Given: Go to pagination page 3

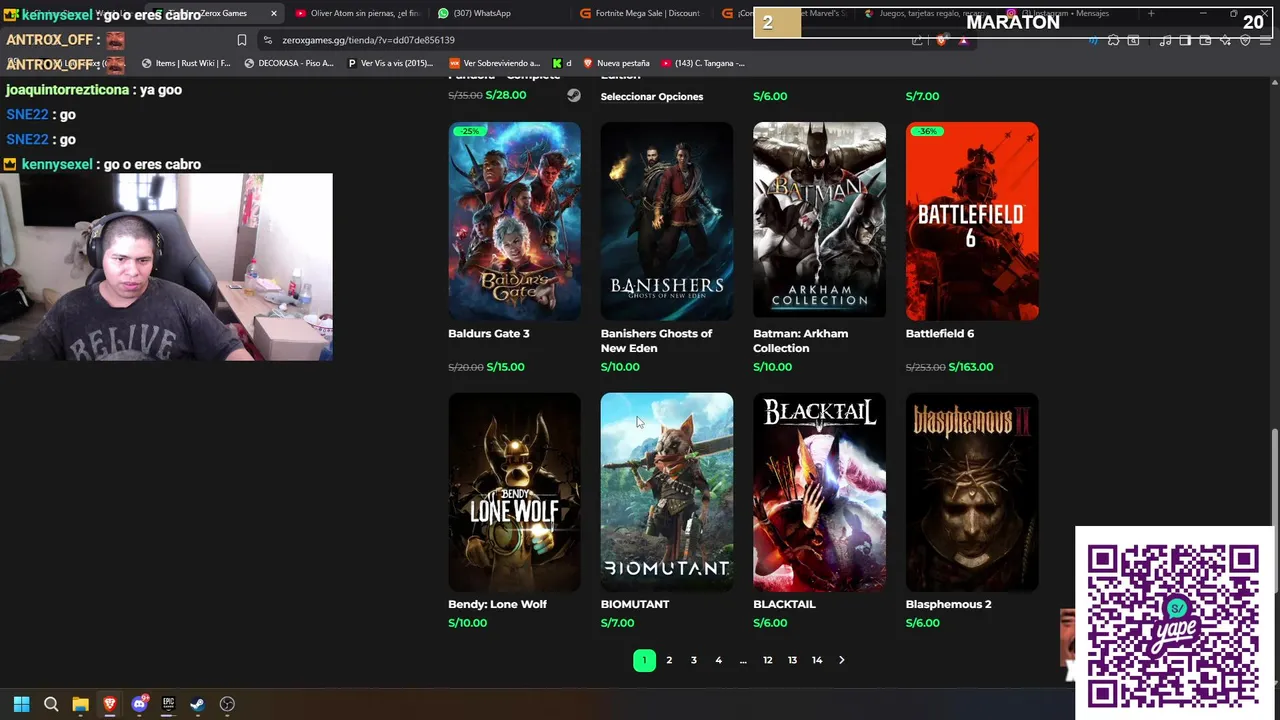Looking at the screenshot, I should click(x=694, y=660).
